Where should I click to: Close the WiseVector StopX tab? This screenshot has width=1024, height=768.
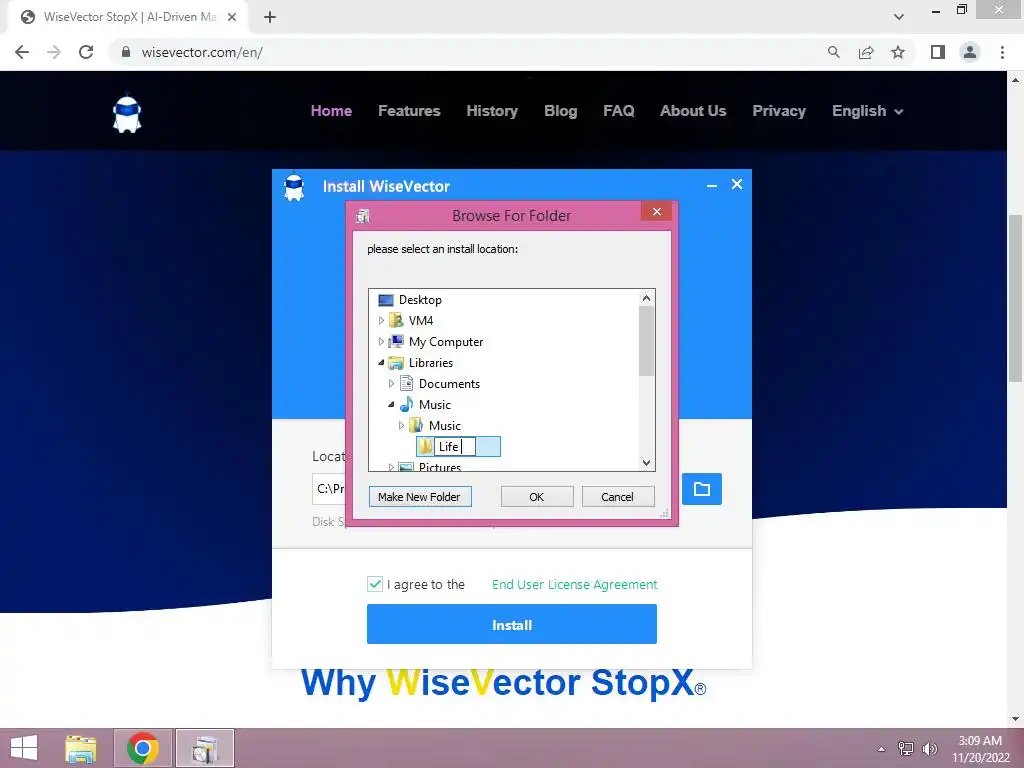pos(232,18)
